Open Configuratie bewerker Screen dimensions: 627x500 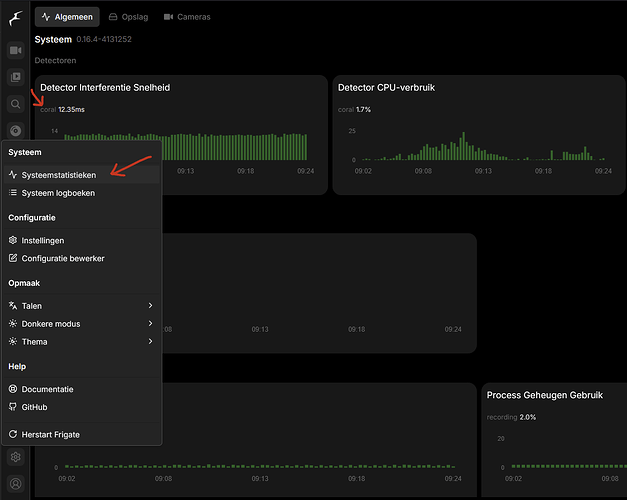pyautogui.click(x=62, y=258)
